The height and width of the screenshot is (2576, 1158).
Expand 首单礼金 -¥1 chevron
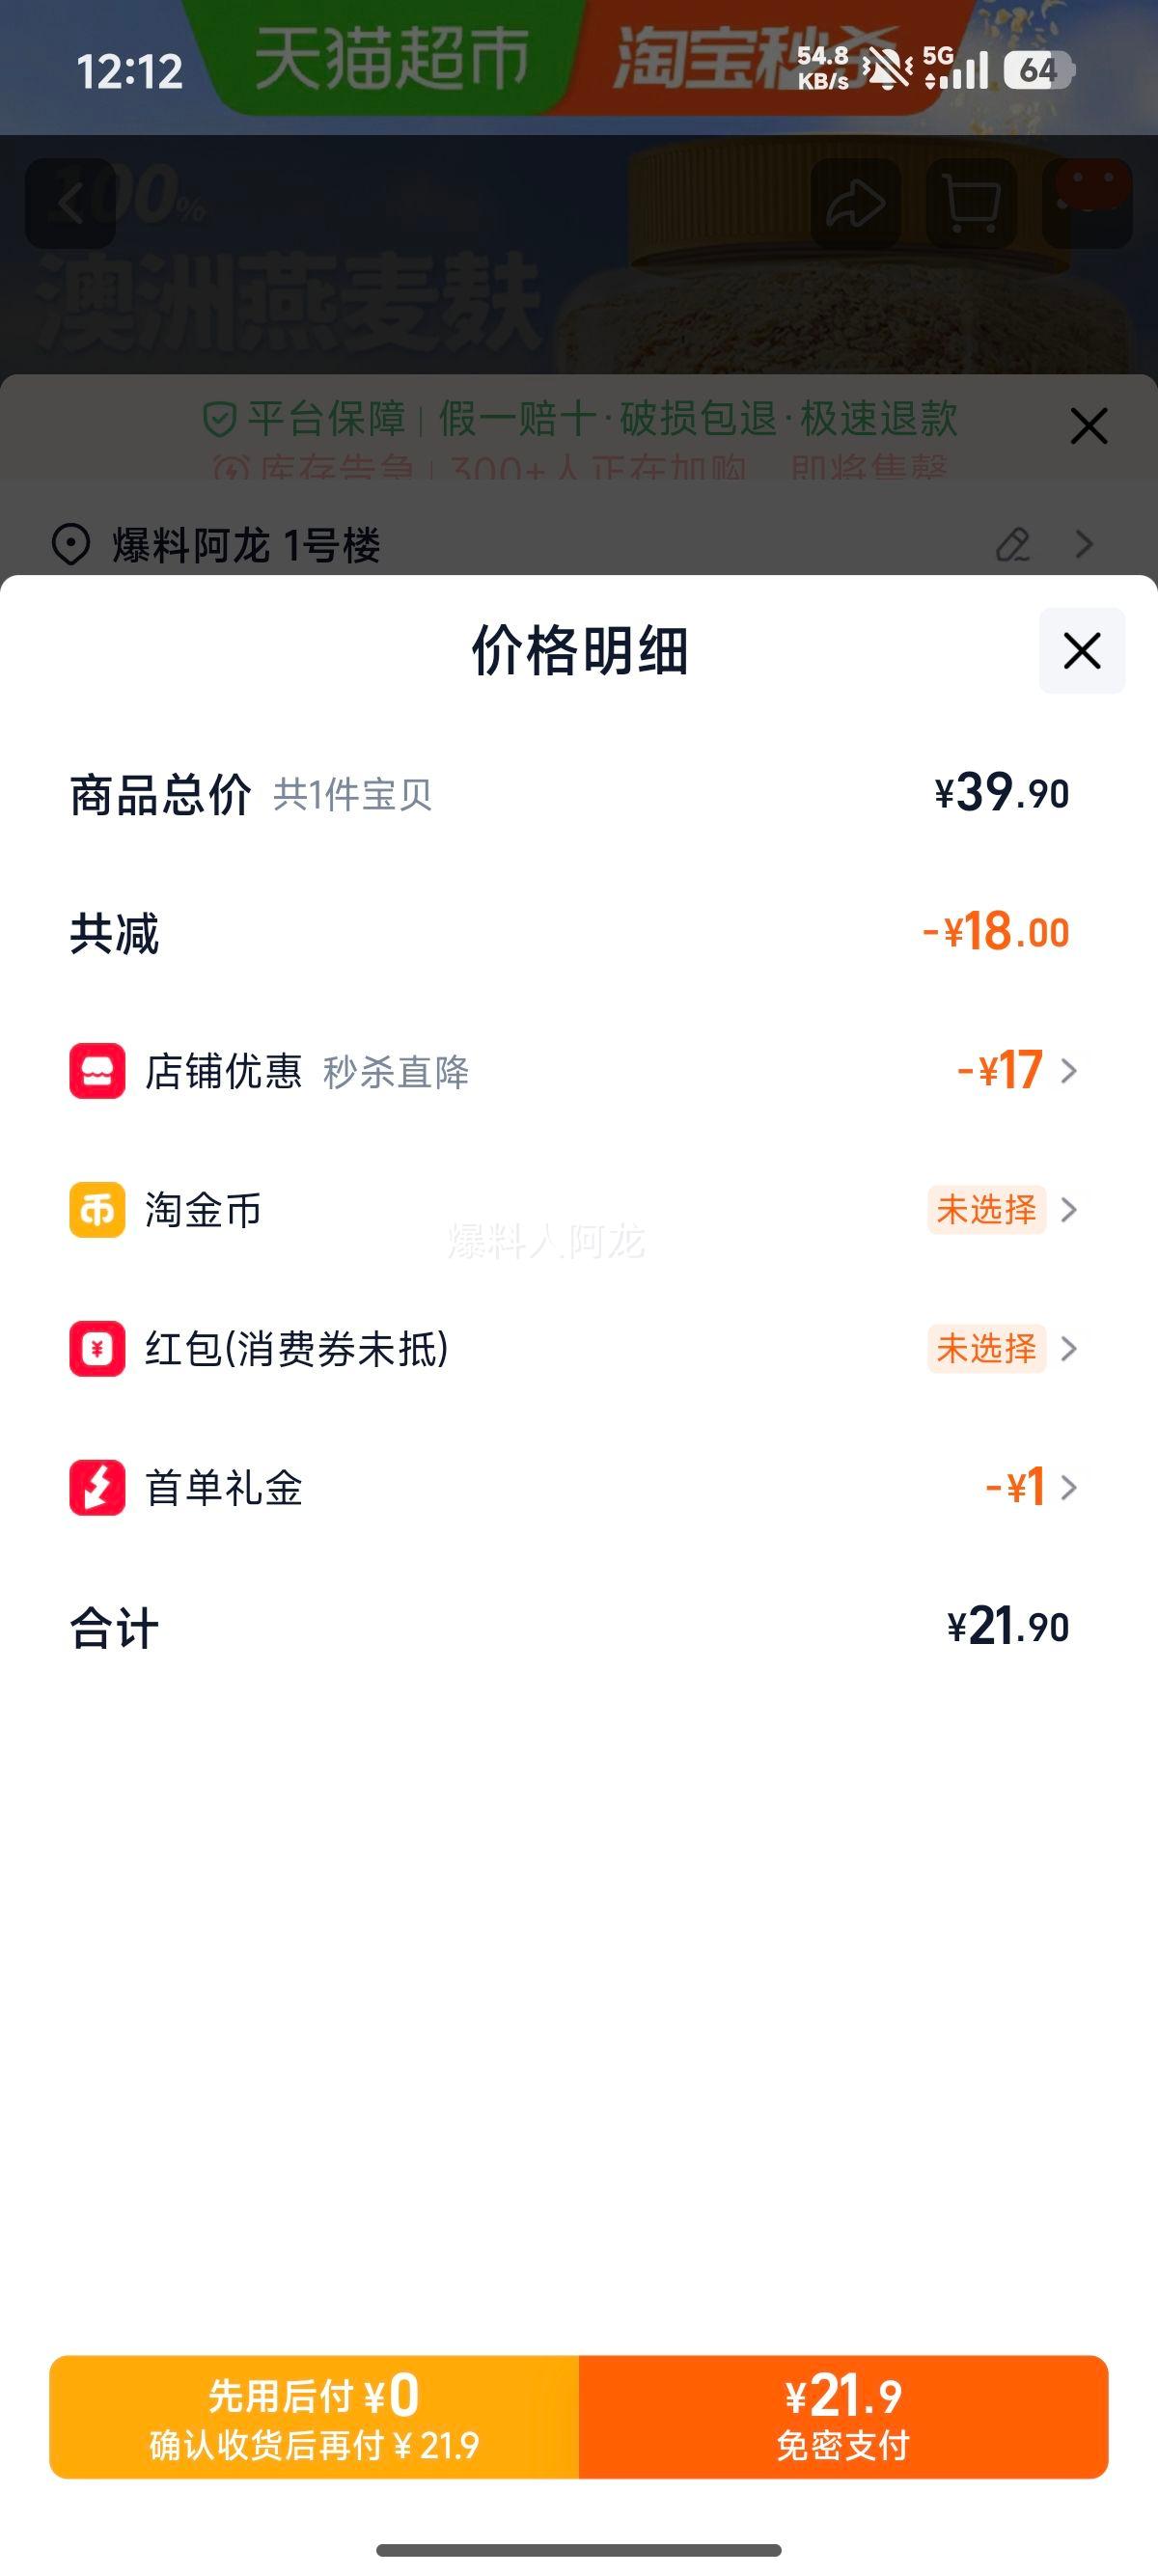coord(1069,1488)
